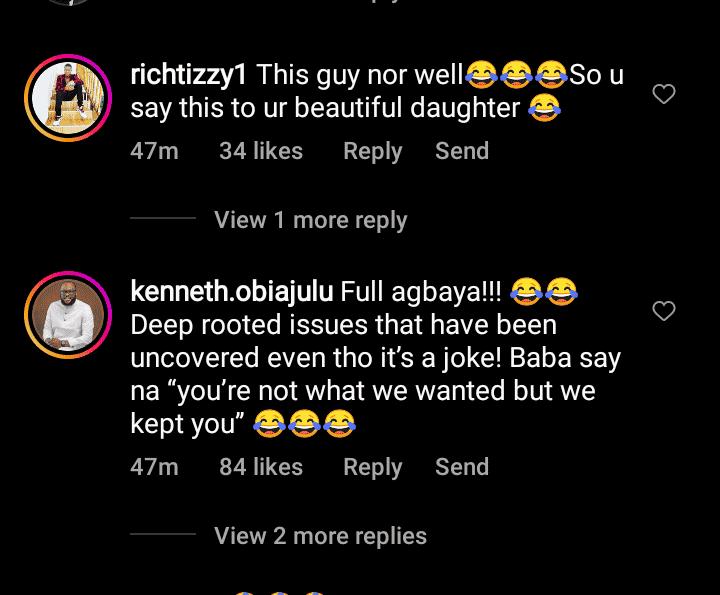
Task: Show who gave the 84 likes
Action: pos(261,467)
